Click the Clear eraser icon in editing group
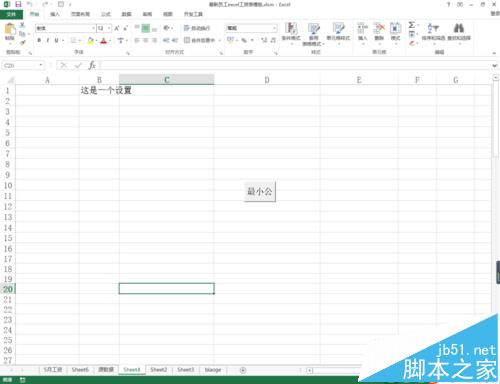 [x=412, y=43]
